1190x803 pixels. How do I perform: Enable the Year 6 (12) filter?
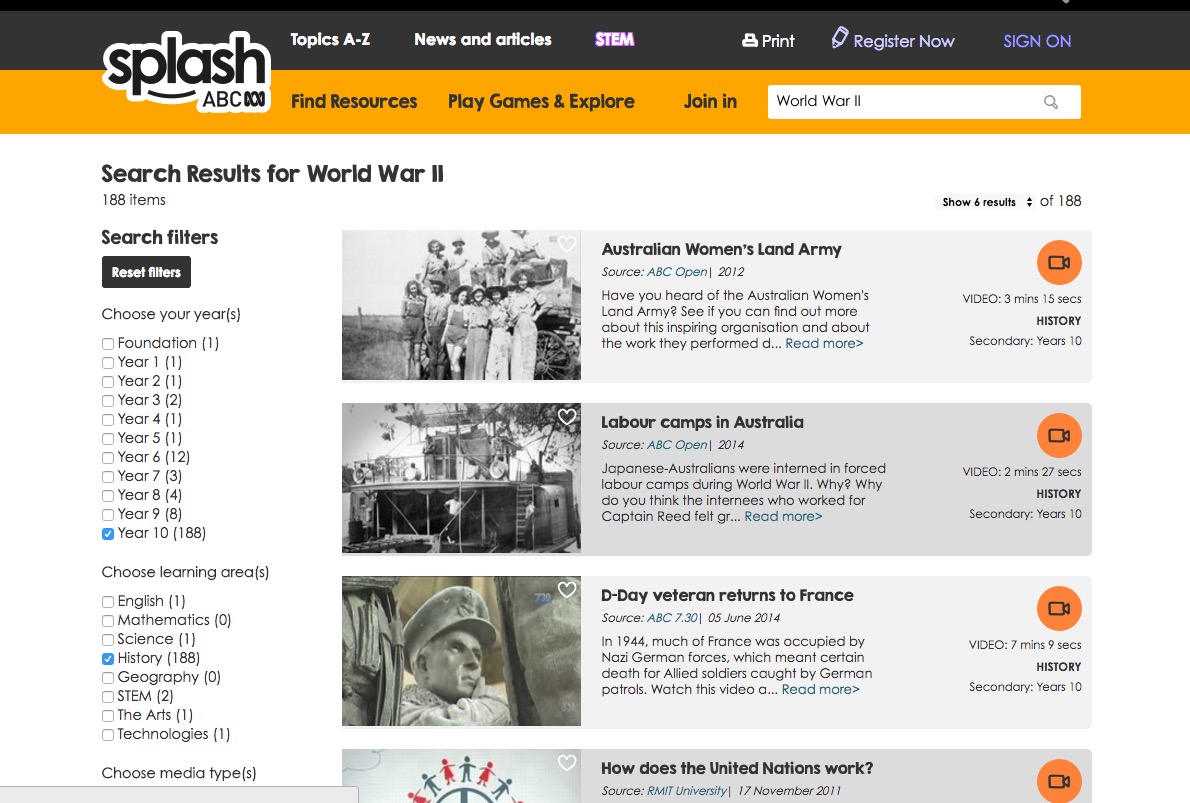tap(108, 458)
